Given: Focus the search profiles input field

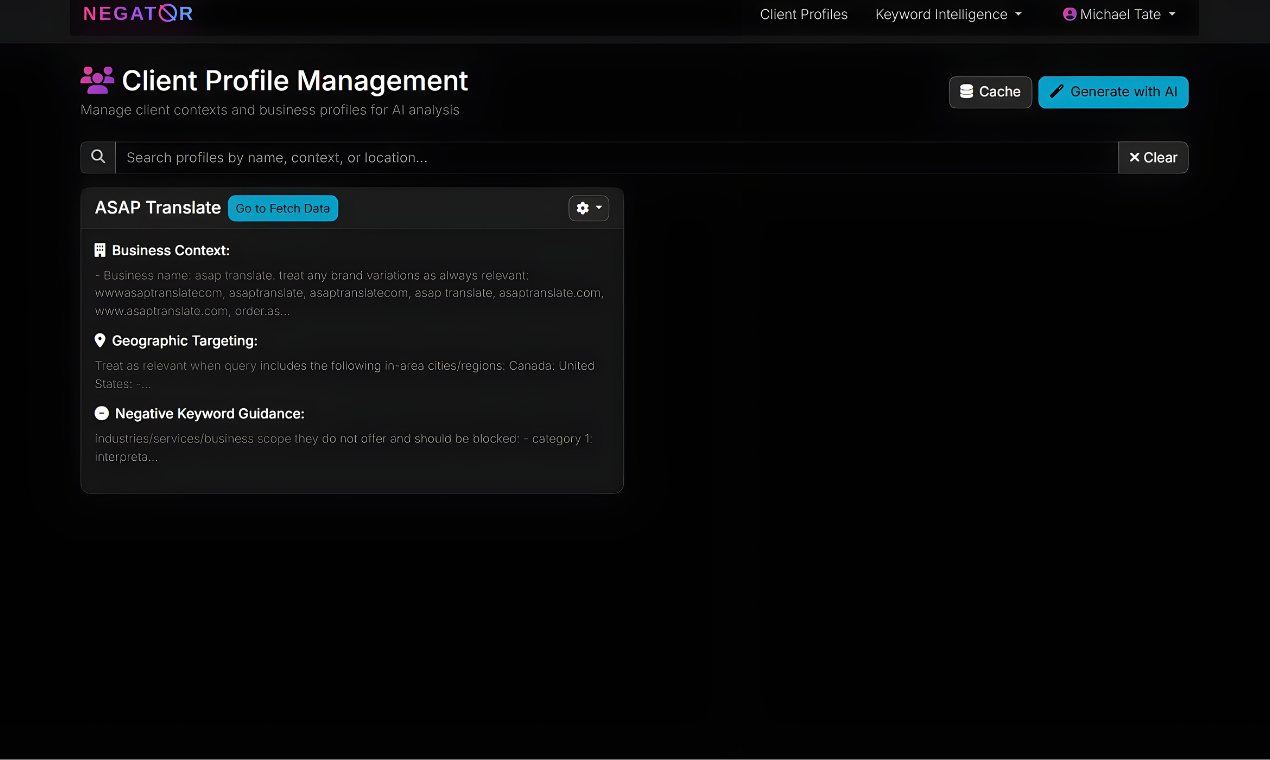Looking at the screenshot, I should click(x=615, y=157).
